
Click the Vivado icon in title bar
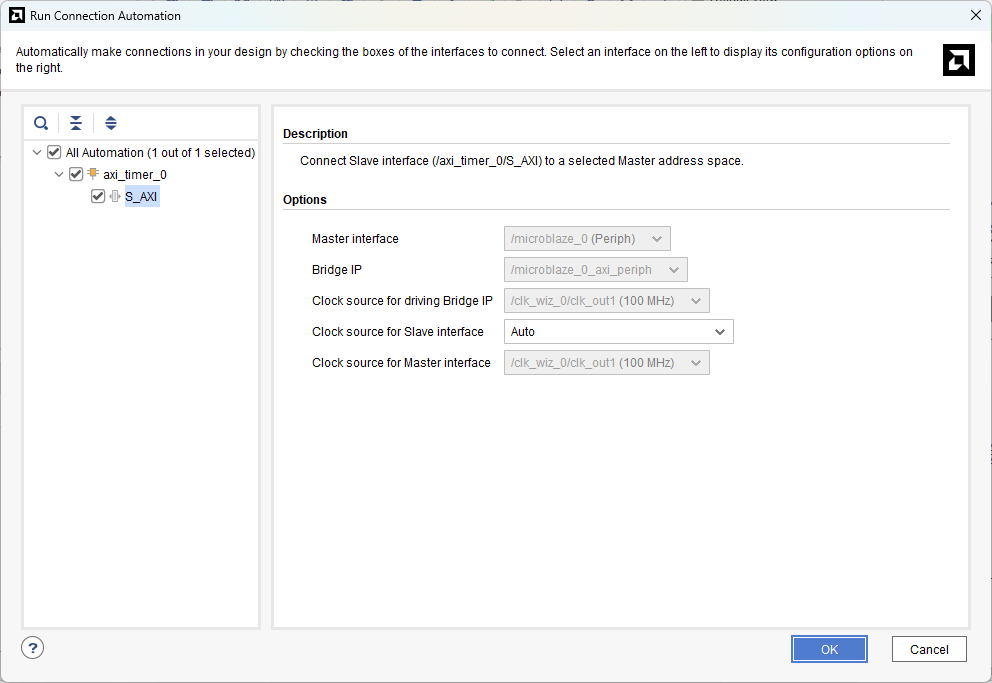(17, 15)
